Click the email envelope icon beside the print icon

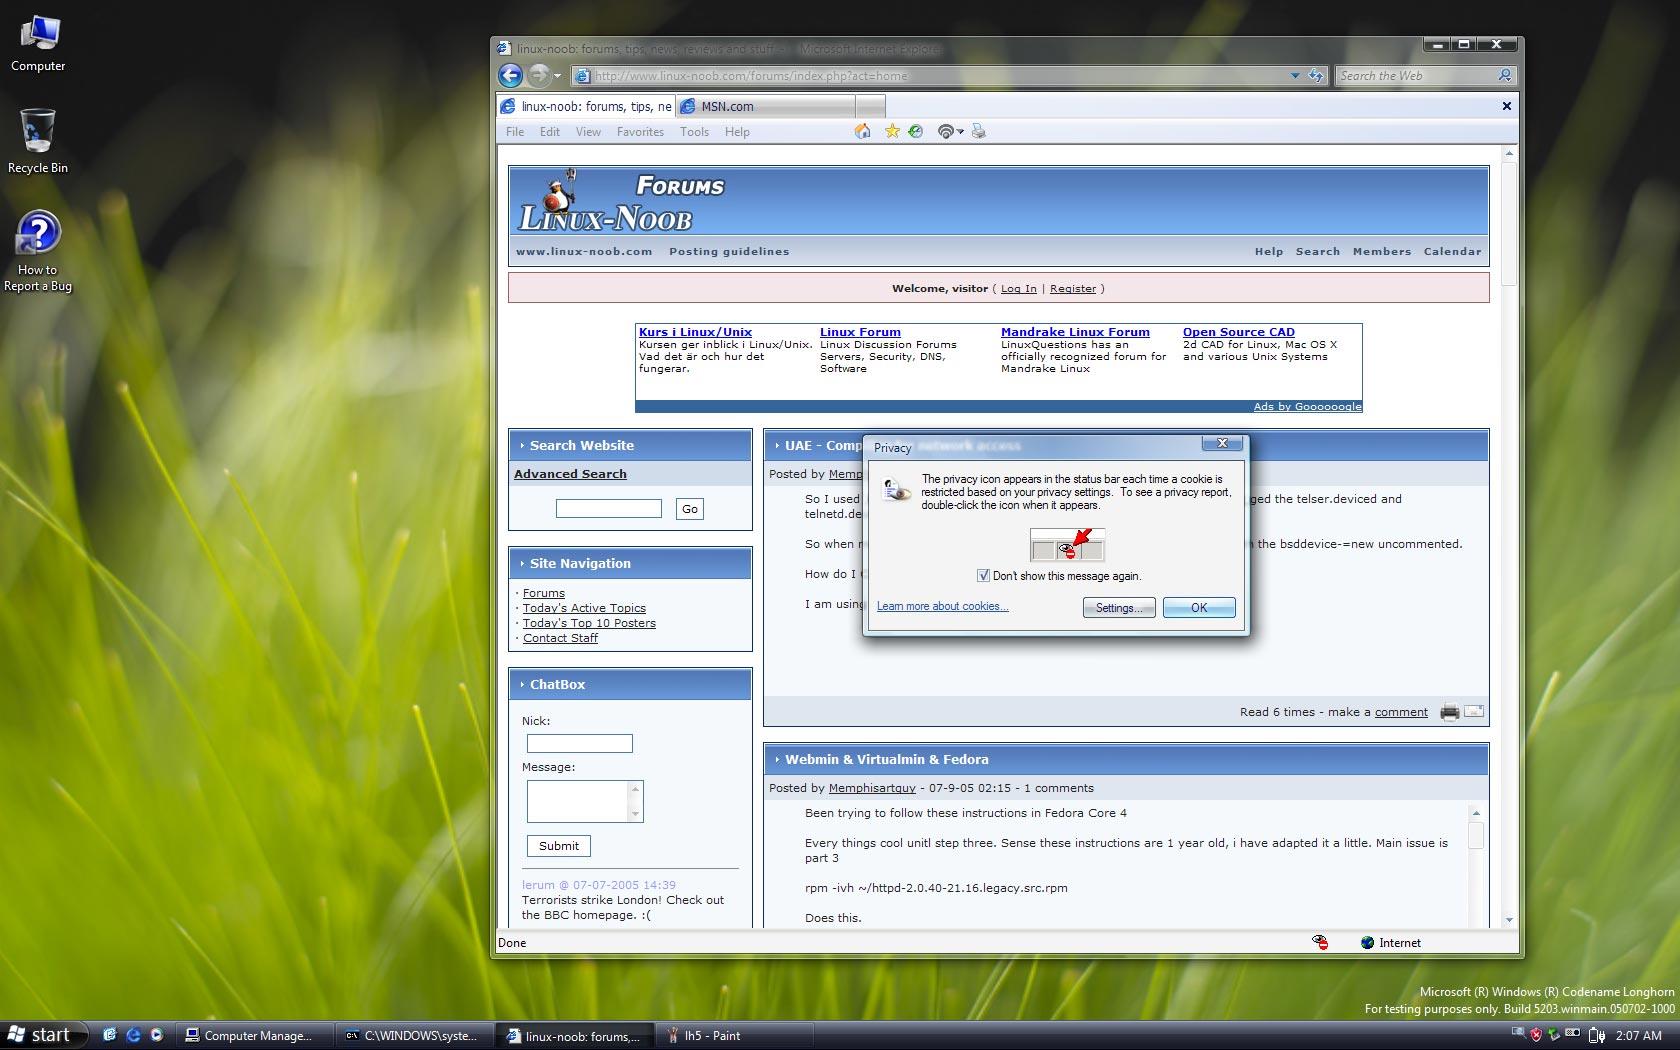click(x=1474, y=711)
